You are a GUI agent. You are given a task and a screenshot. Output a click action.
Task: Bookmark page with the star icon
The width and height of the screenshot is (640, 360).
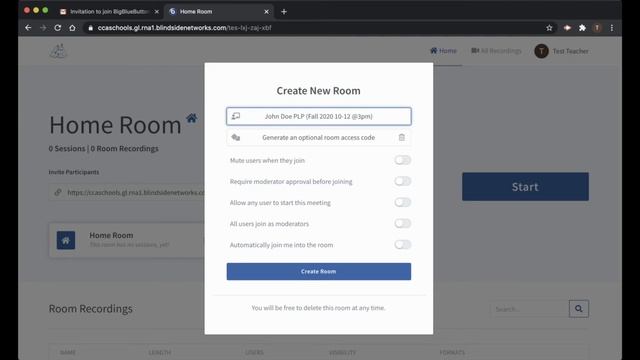coord(549,28)
